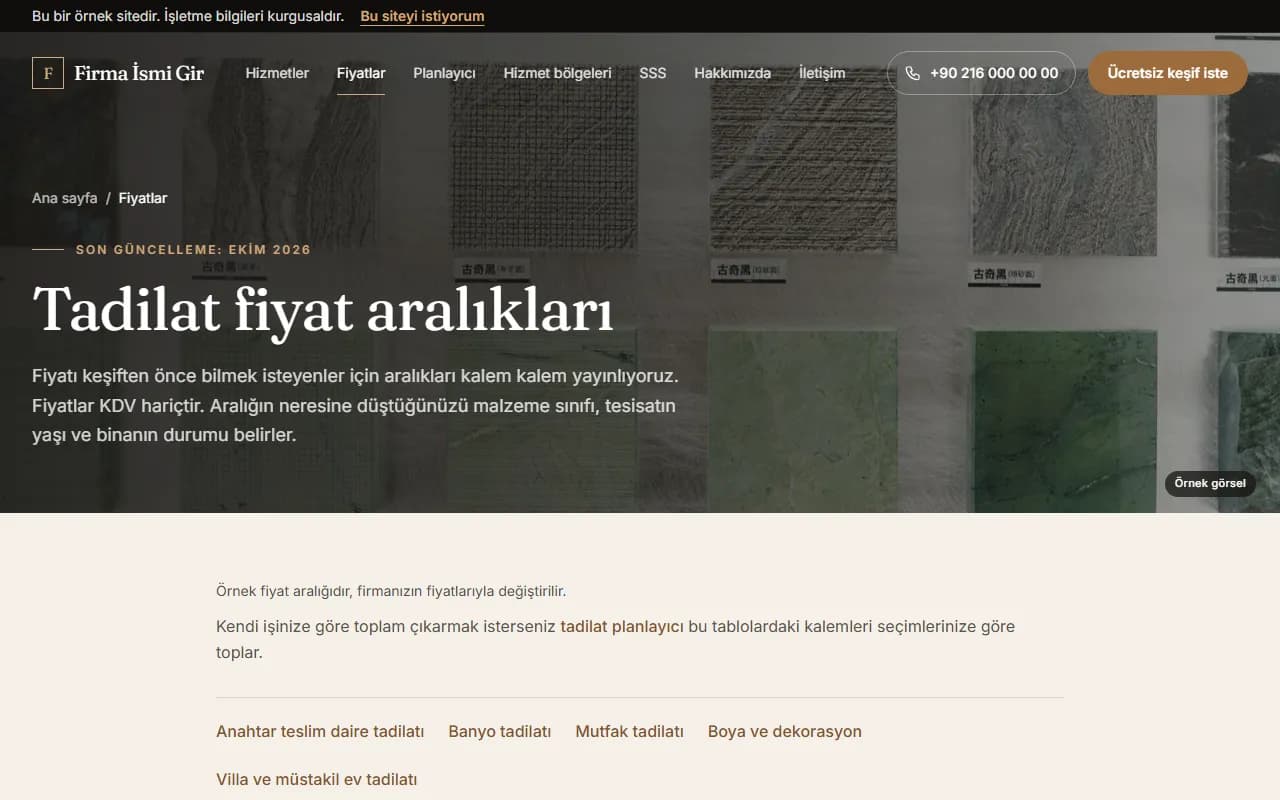Visit the Hakkımızda page
Image resolution: width=1280 pixels, height=800 pixels.
(733, 73)
